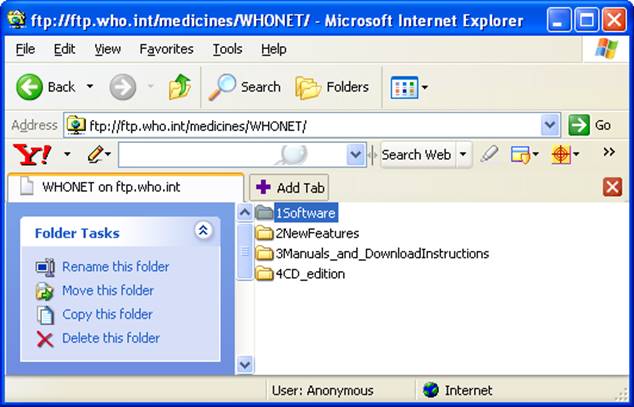Click Move this folder link
The image size is (634, 407).
(x=108, y=291)
